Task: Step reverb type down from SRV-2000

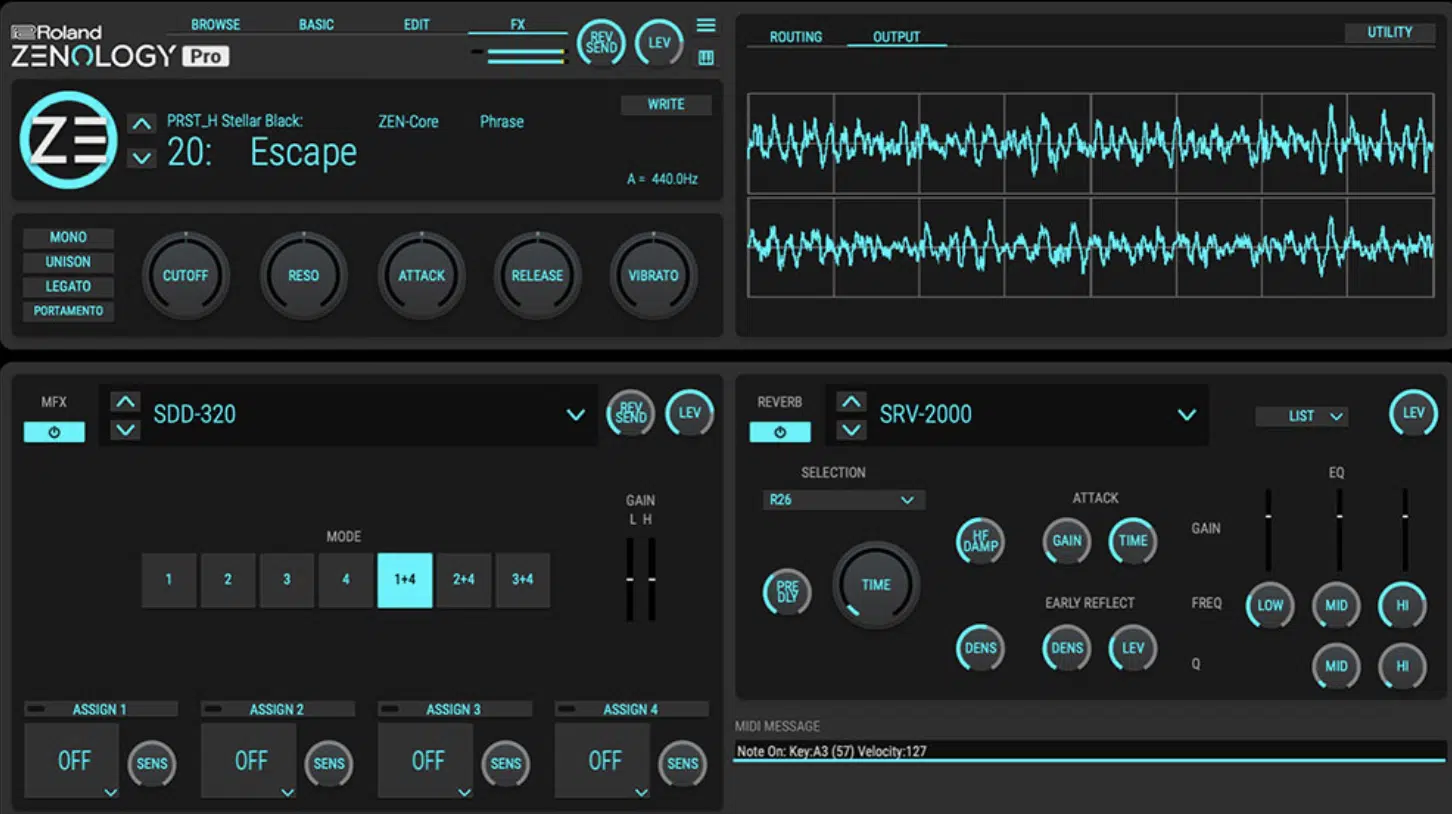Action: coord(851,430)
